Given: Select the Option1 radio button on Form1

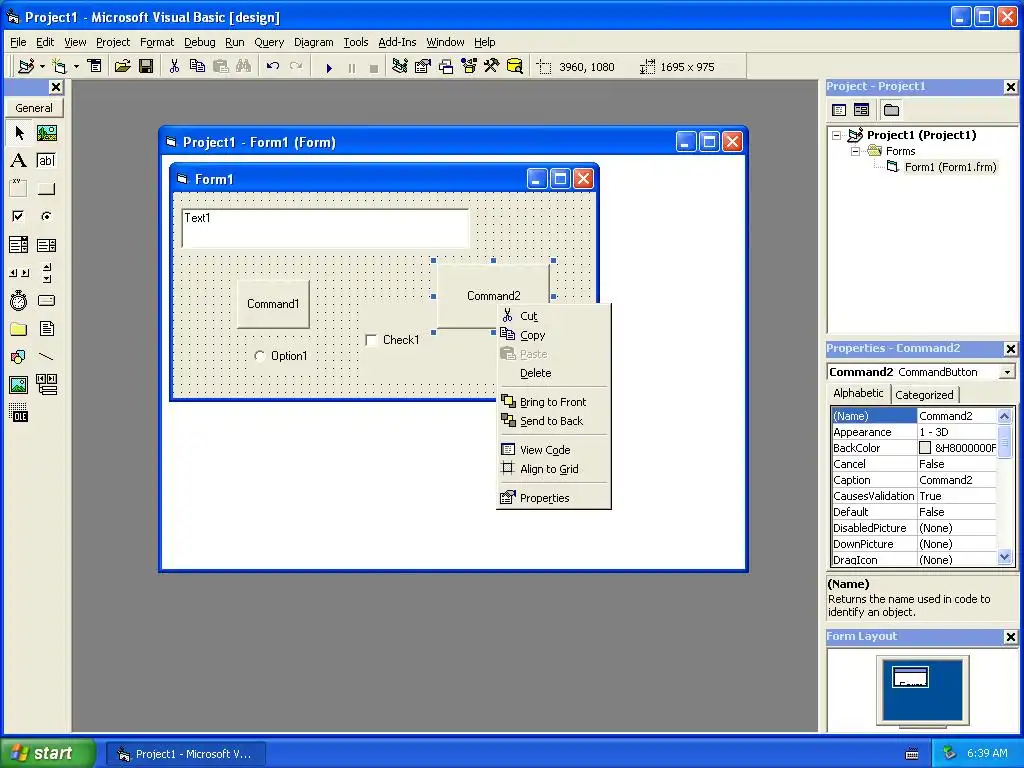Looking at the screenshot, I should pos(260,356).
